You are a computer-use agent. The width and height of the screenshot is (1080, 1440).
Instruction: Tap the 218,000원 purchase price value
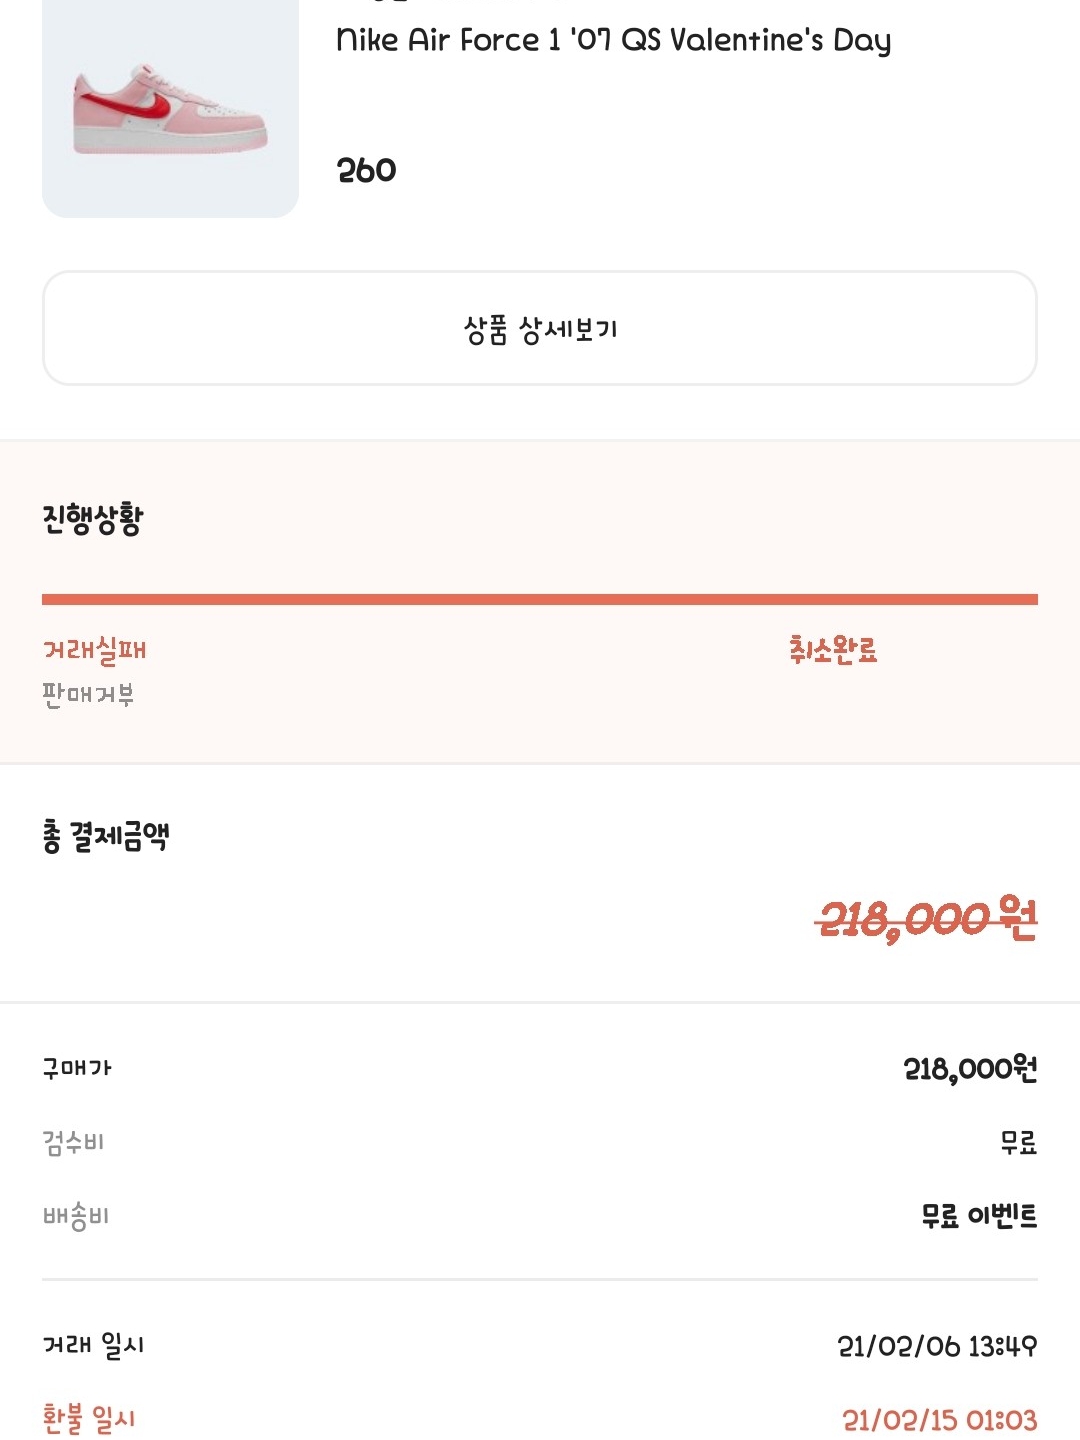[970, 1069]
